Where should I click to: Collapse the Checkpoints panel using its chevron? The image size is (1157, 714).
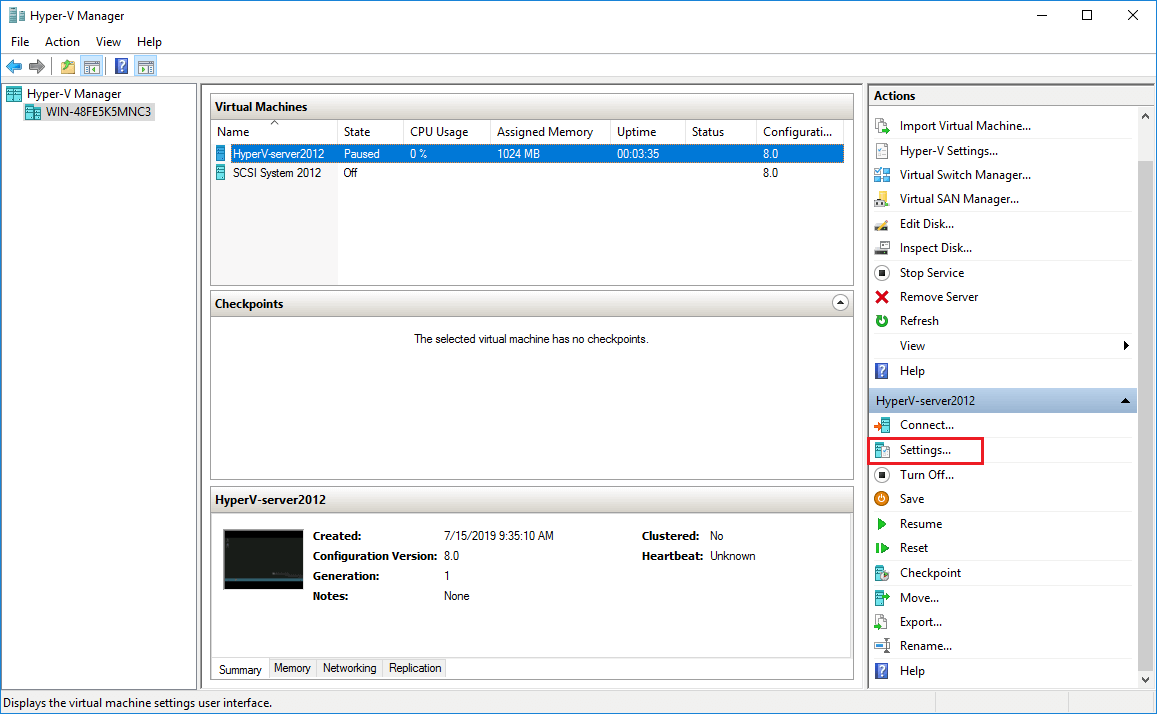click(840, 303)
